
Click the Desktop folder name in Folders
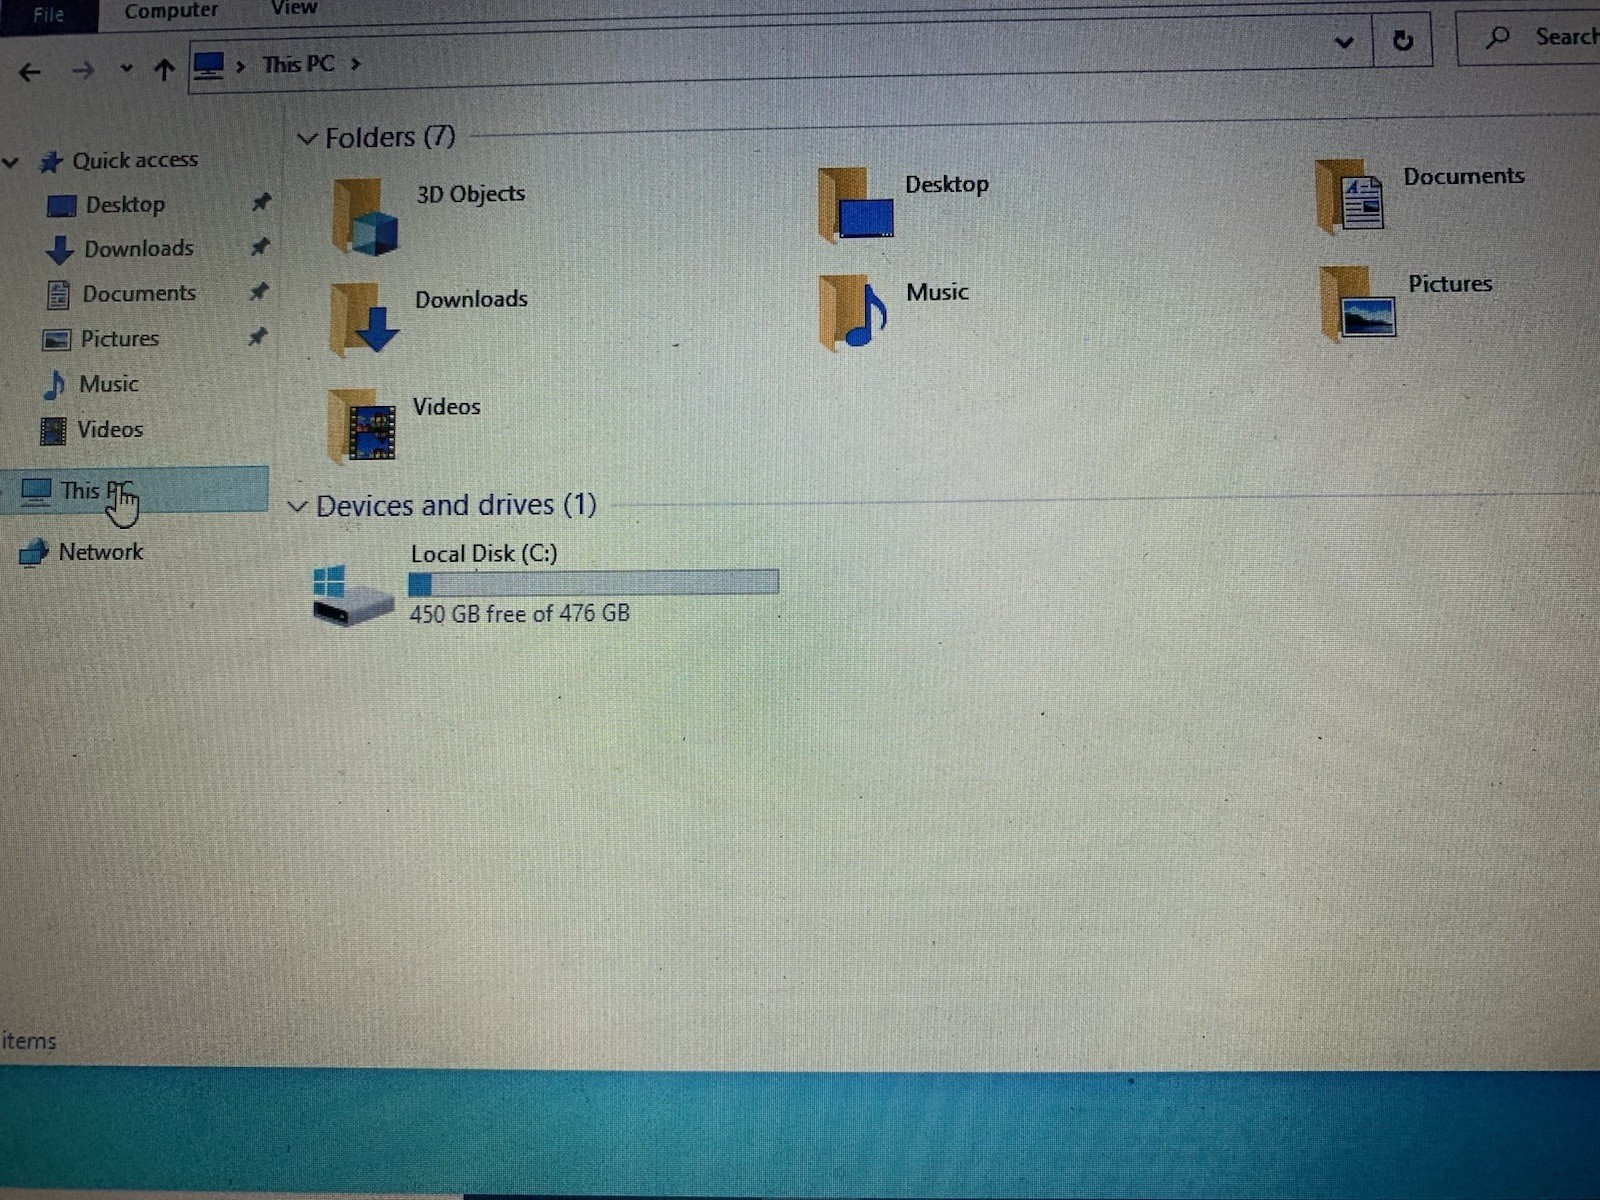pyautogui.click(x=947, y=184)
